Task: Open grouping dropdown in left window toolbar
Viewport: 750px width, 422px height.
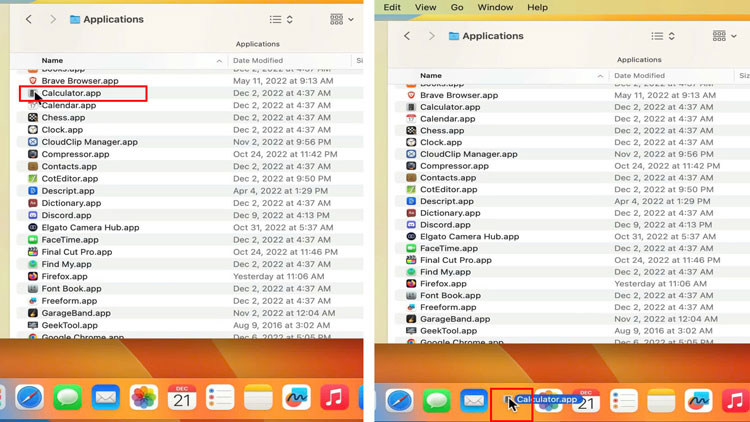Action: tap(342, 19)
